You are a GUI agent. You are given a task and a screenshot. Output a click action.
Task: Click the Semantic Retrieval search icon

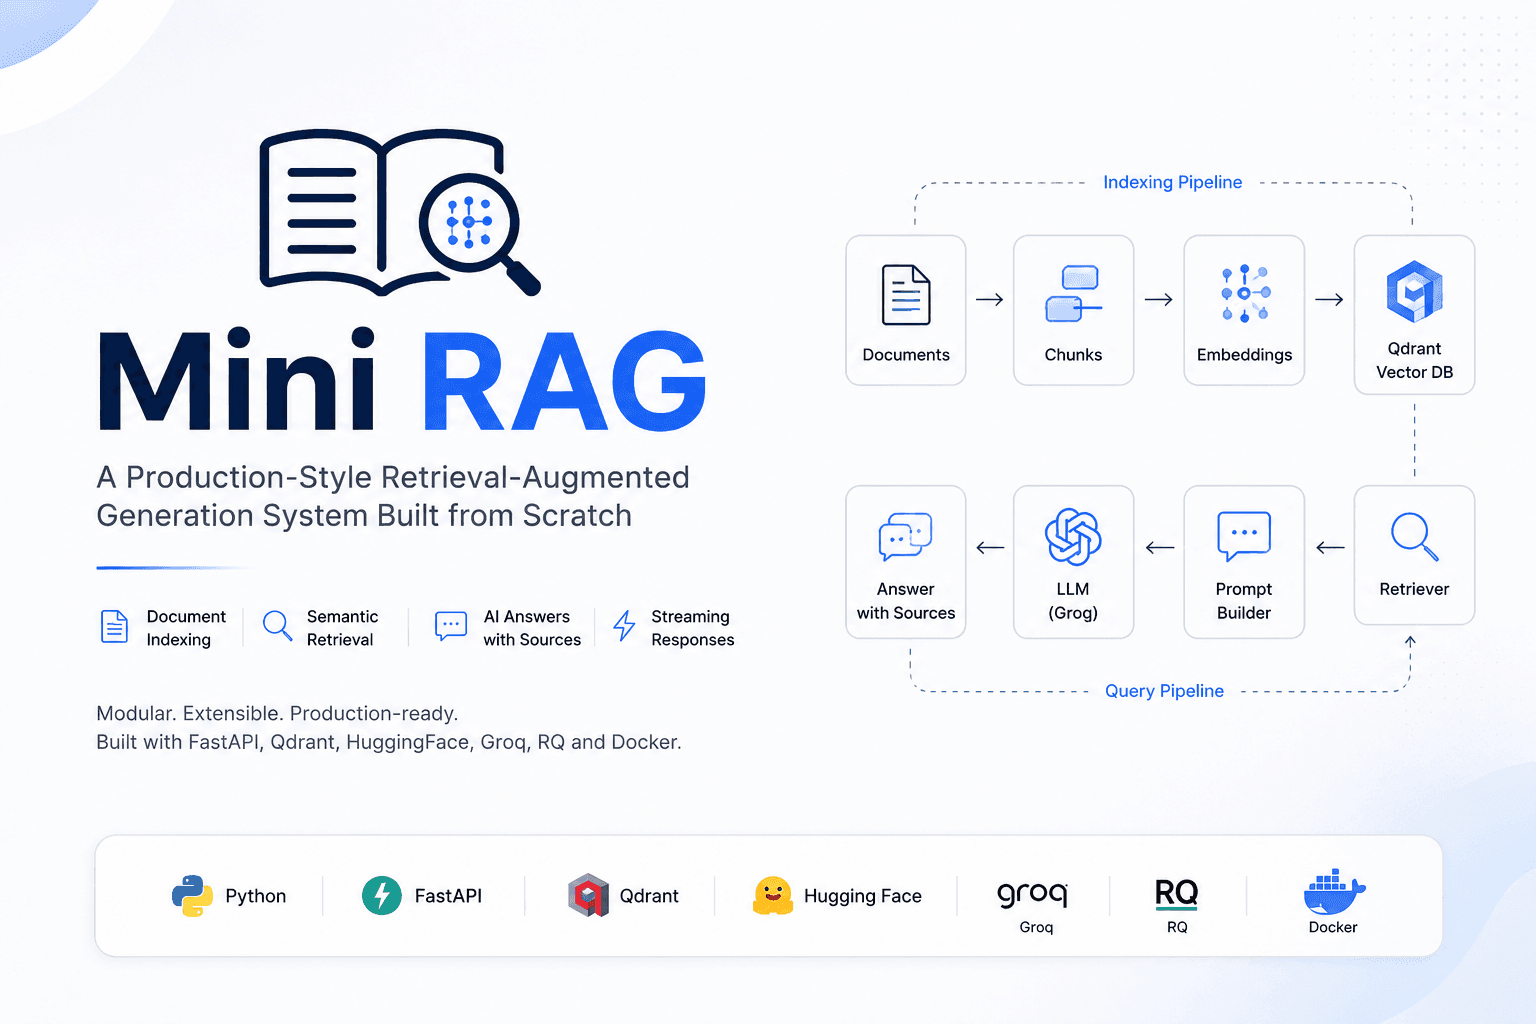tap(277, 626)
